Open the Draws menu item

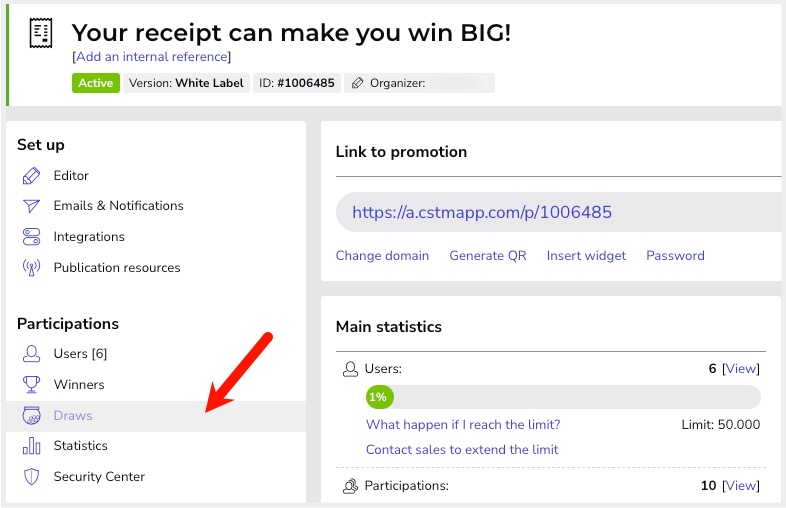coord(73,416)
